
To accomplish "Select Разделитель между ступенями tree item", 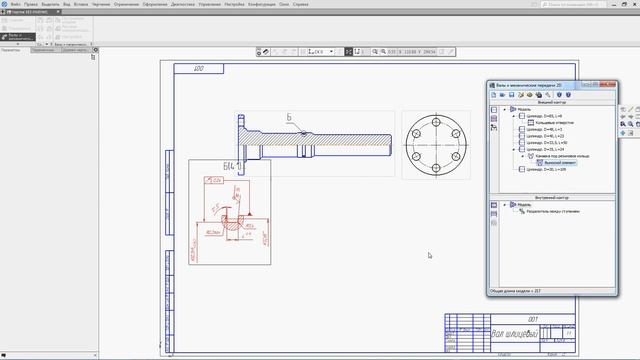I will point(553,211).
